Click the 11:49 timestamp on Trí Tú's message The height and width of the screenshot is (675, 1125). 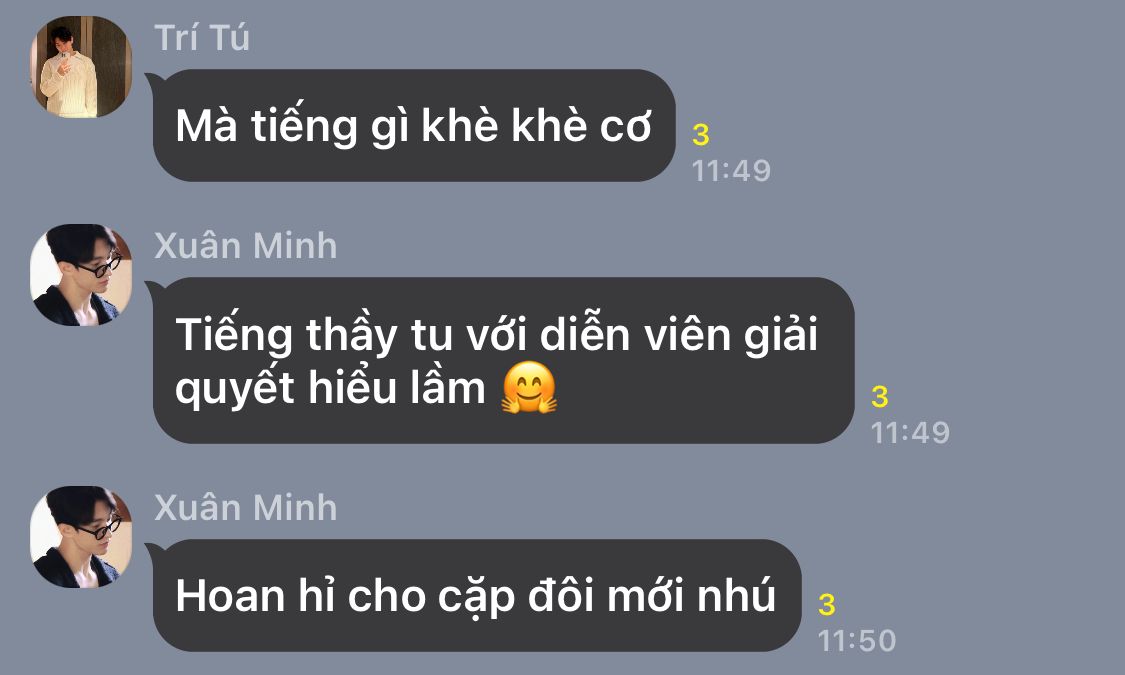click(731, 171)
